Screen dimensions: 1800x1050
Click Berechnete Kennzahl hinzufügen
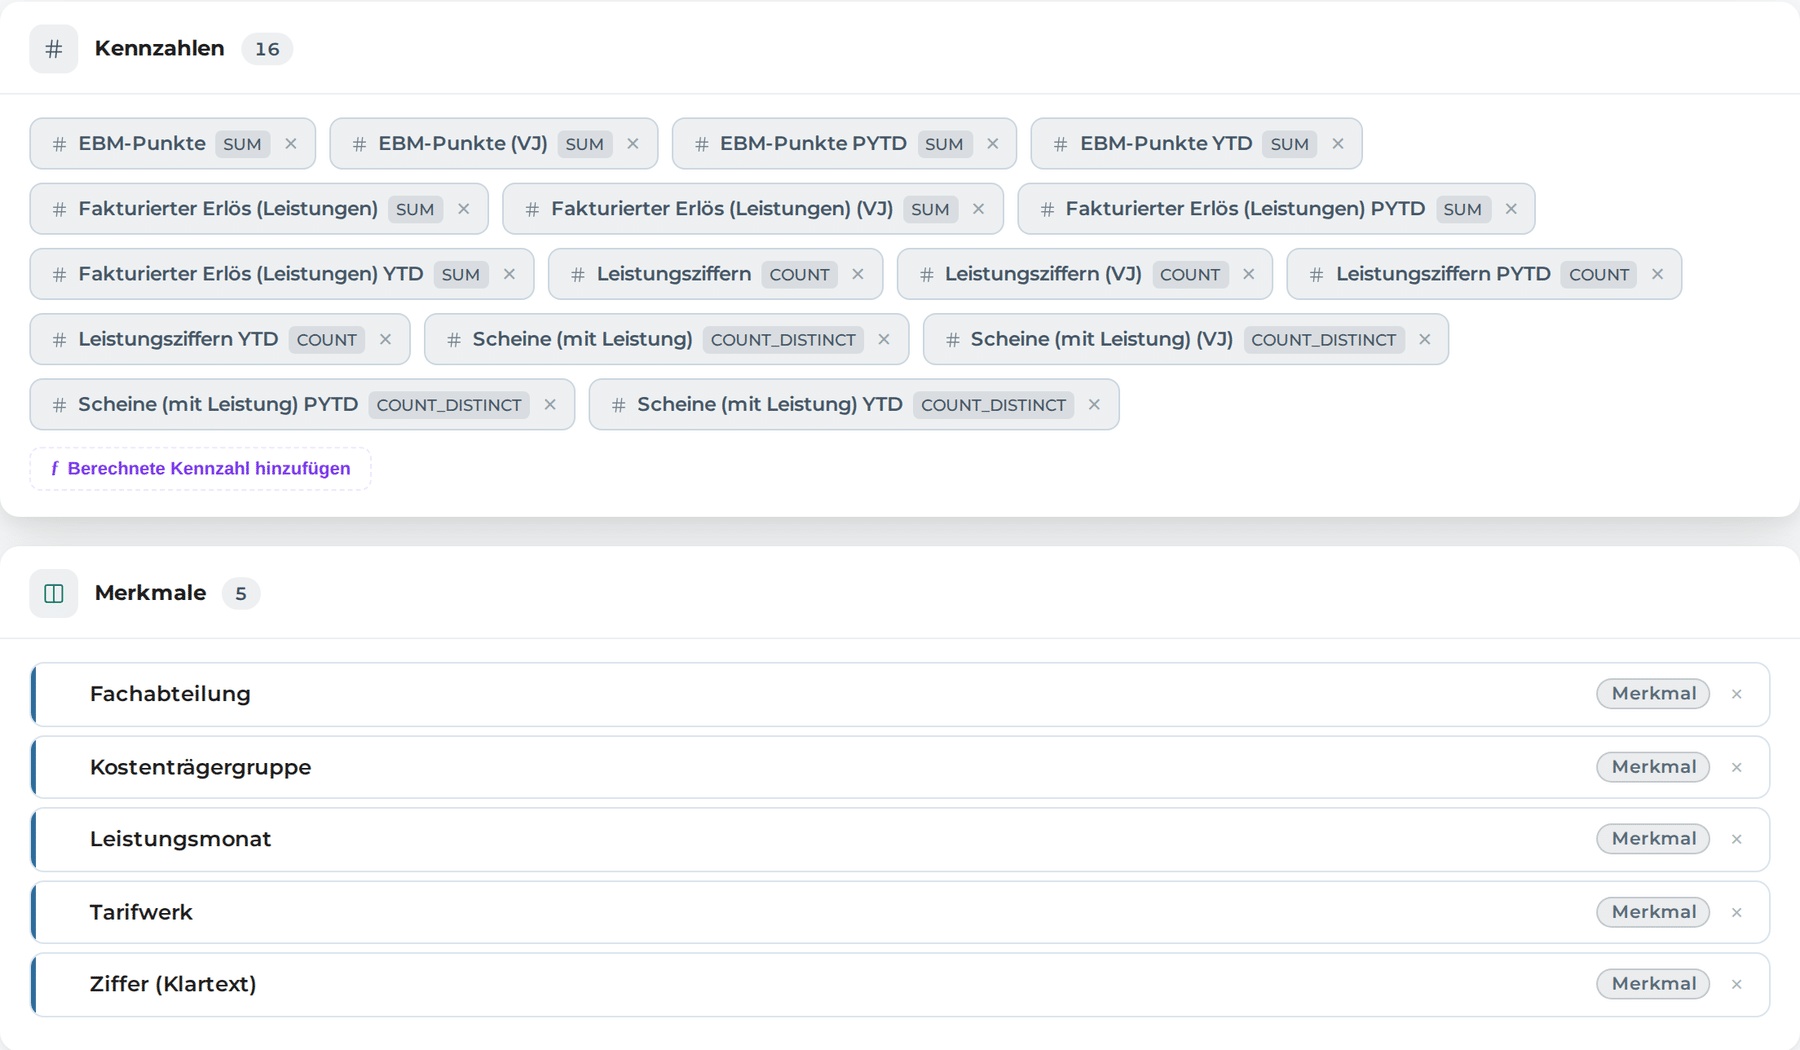(x=200, y=469)
